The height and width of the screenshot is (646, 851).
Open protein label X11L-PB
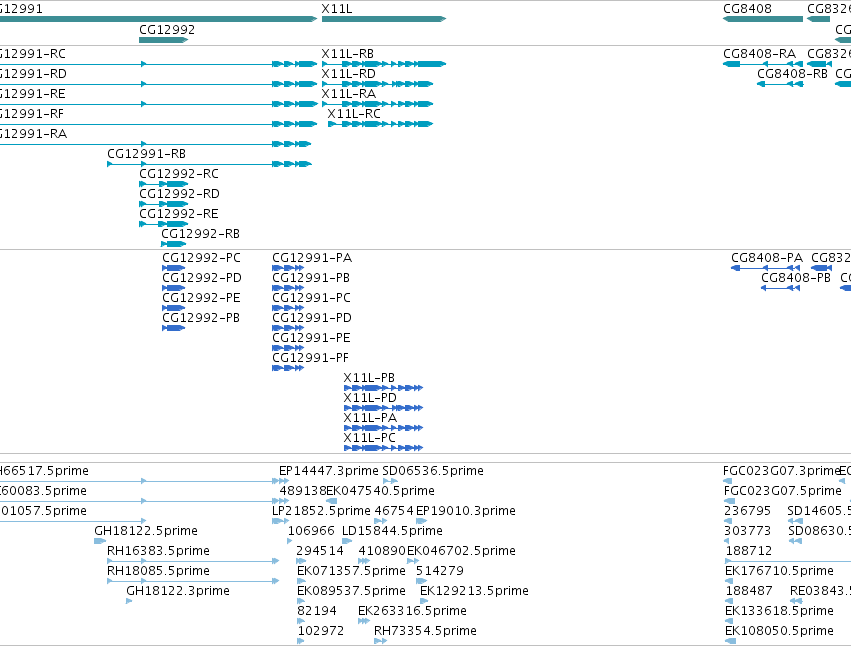click(369, 378)
